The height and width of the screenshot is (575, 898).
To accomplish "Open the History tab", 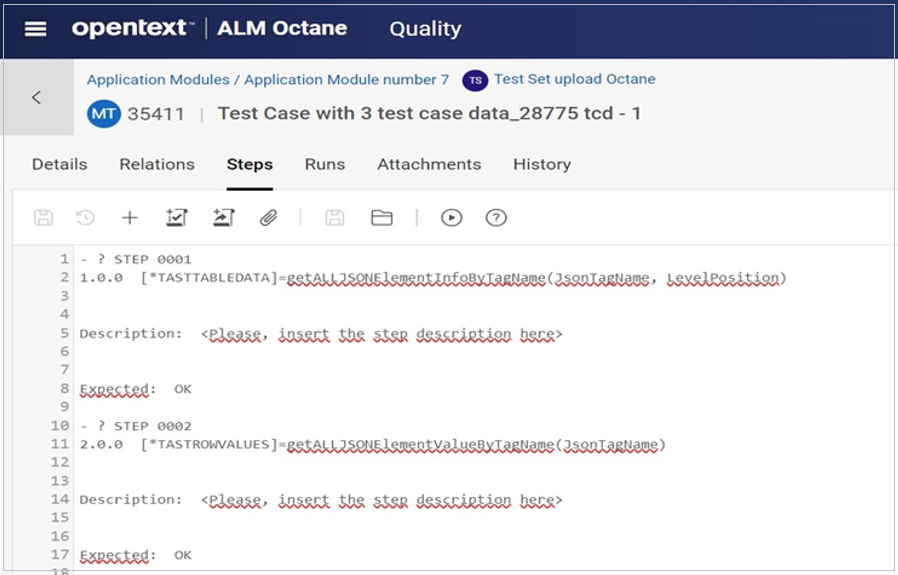I will pos(542,164).
